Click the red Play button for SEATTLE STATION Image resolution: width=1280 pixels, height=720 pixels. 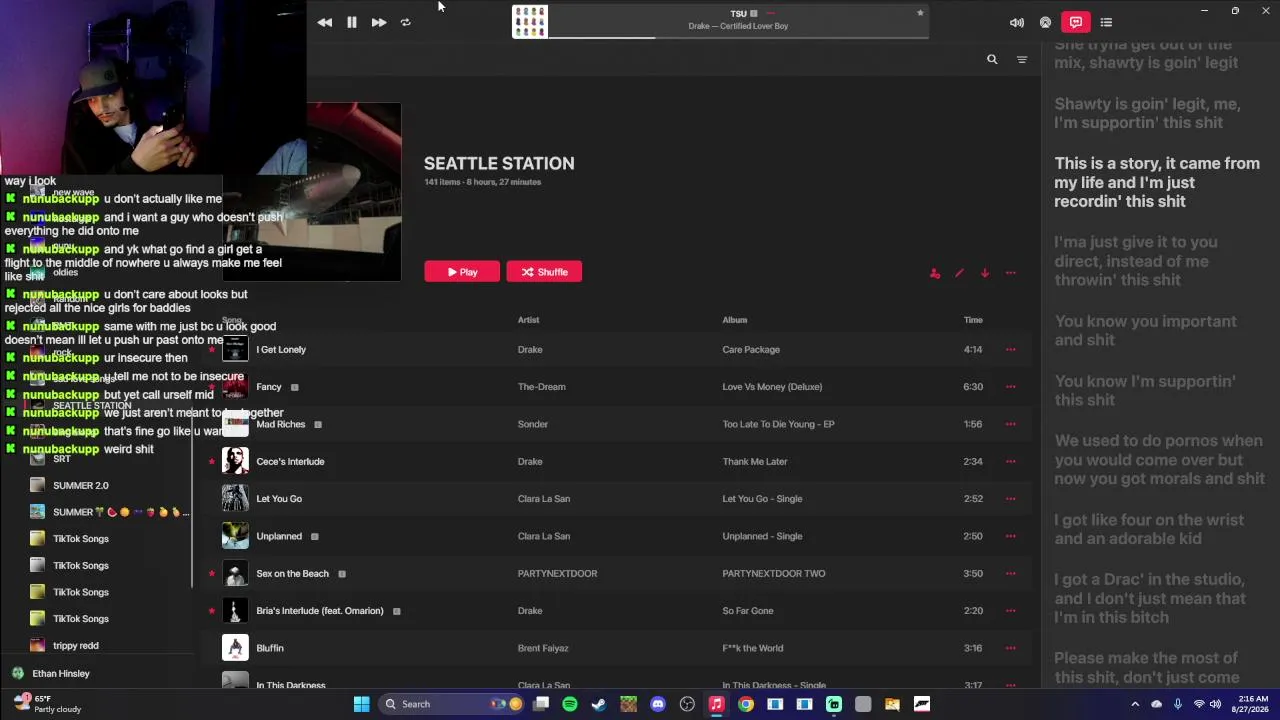point(462,272)
